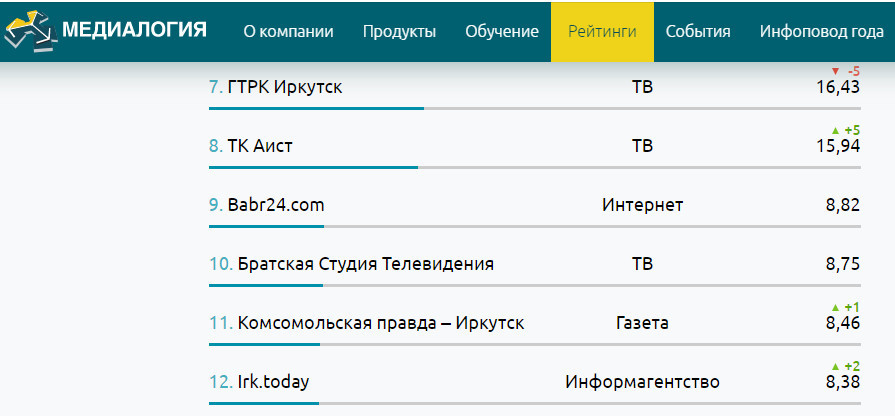Open the О компании menu
Image resolution: width=895 pixels, height=416 pixels.
click(x=288, y=31)
